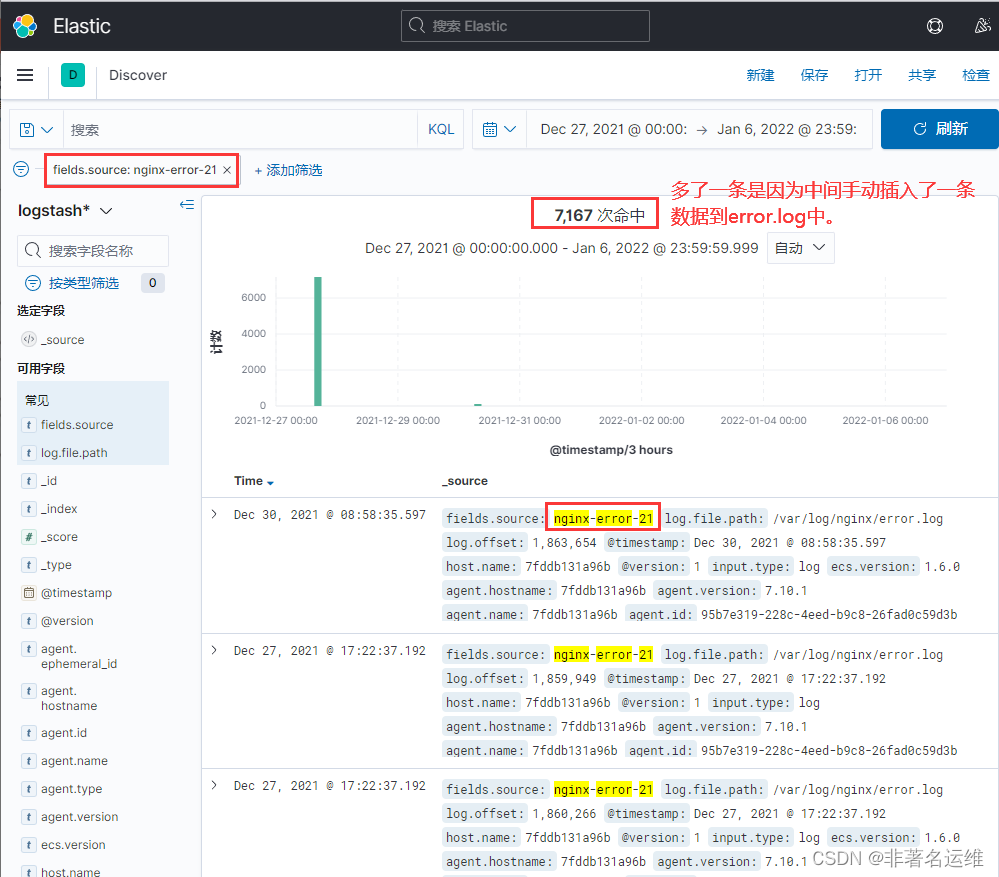Screen dimensions: 999x877
Task: Click 共享 in top menu
Action: (x=922, y=75)
